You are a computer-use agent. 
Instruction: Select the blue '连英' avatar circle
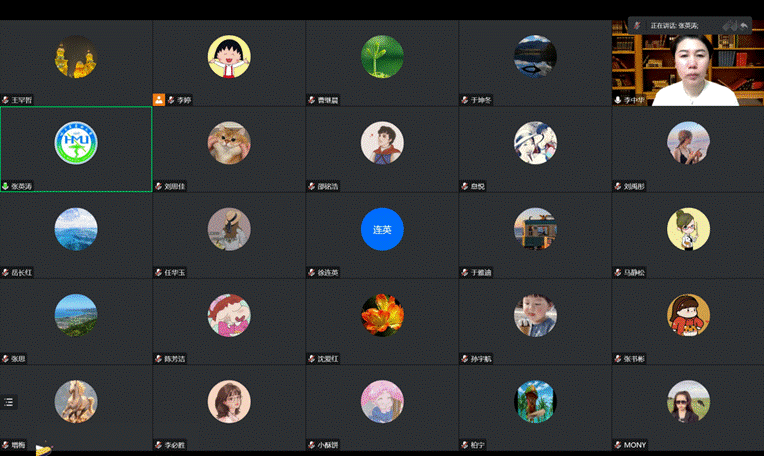click(x=382, y=229)
